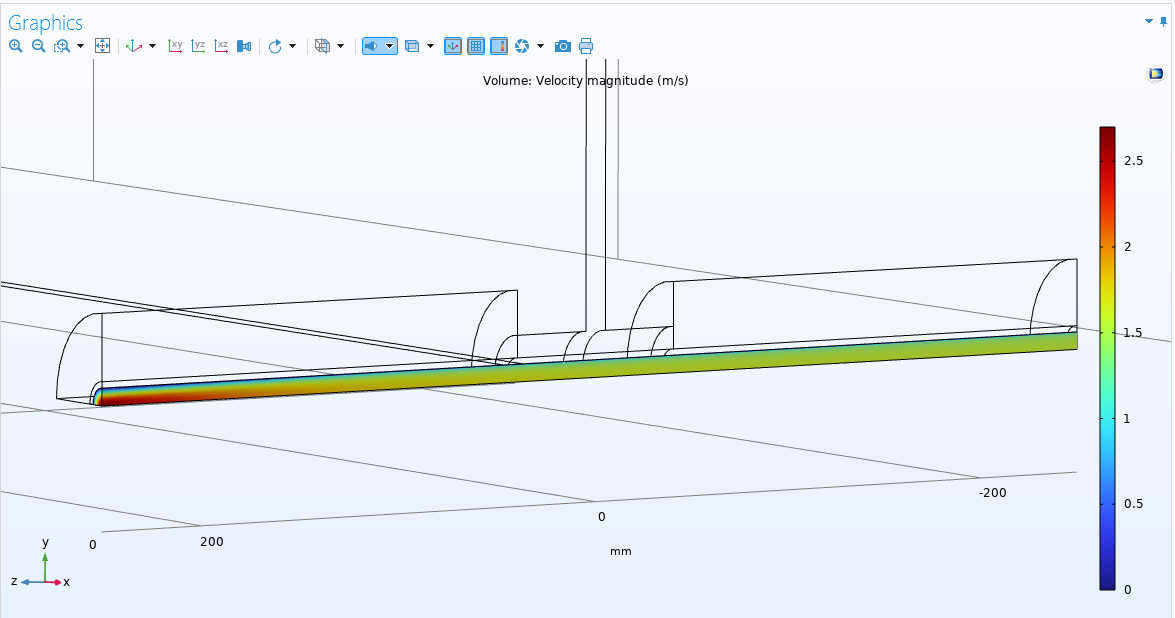Switch to the YZ plane view
The image size is (1175, 618).
tap(199, 46)
